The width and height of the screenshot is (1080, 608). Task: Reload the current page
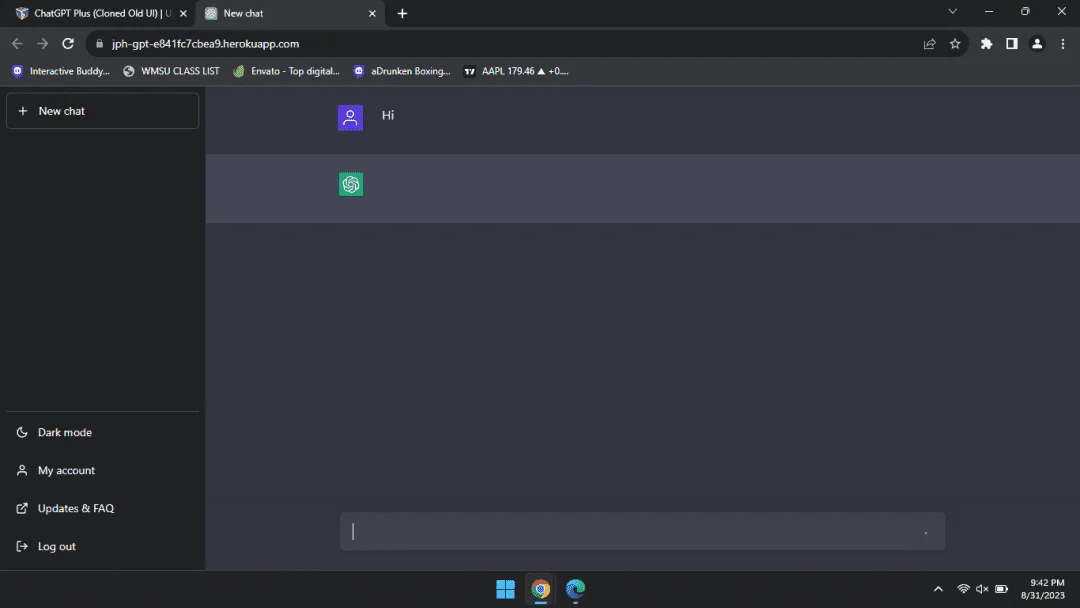tap(68, 43)
